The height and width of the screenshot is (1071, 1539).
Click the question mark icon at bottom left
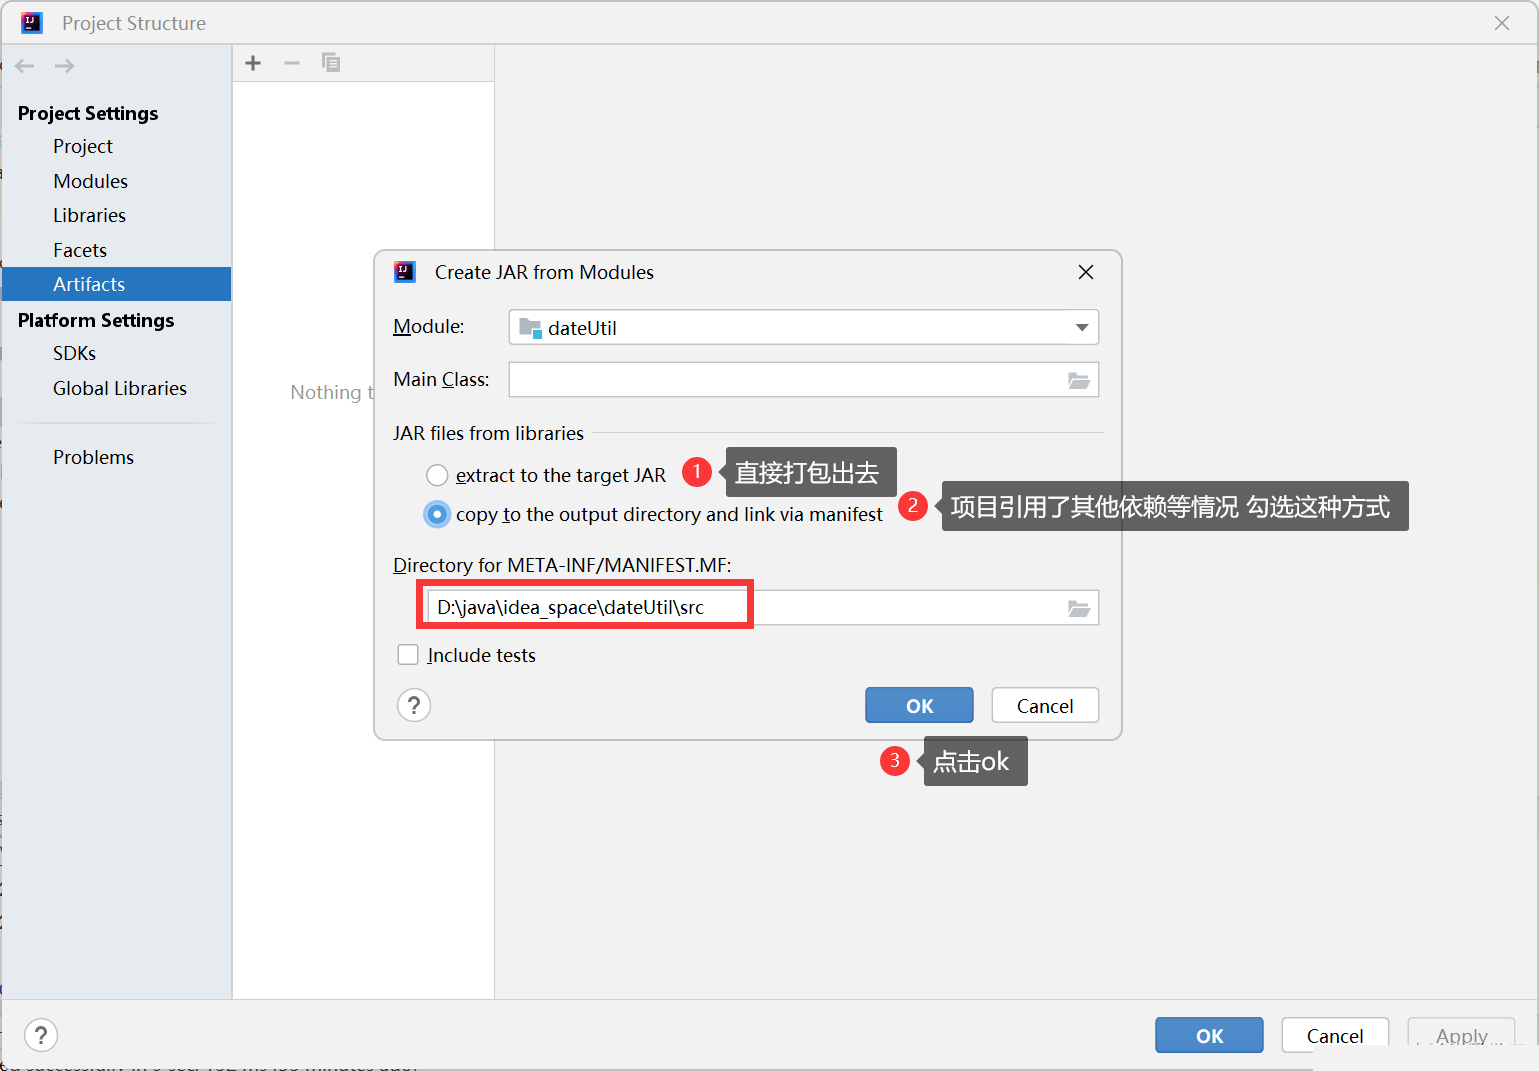pos(40,1035)
